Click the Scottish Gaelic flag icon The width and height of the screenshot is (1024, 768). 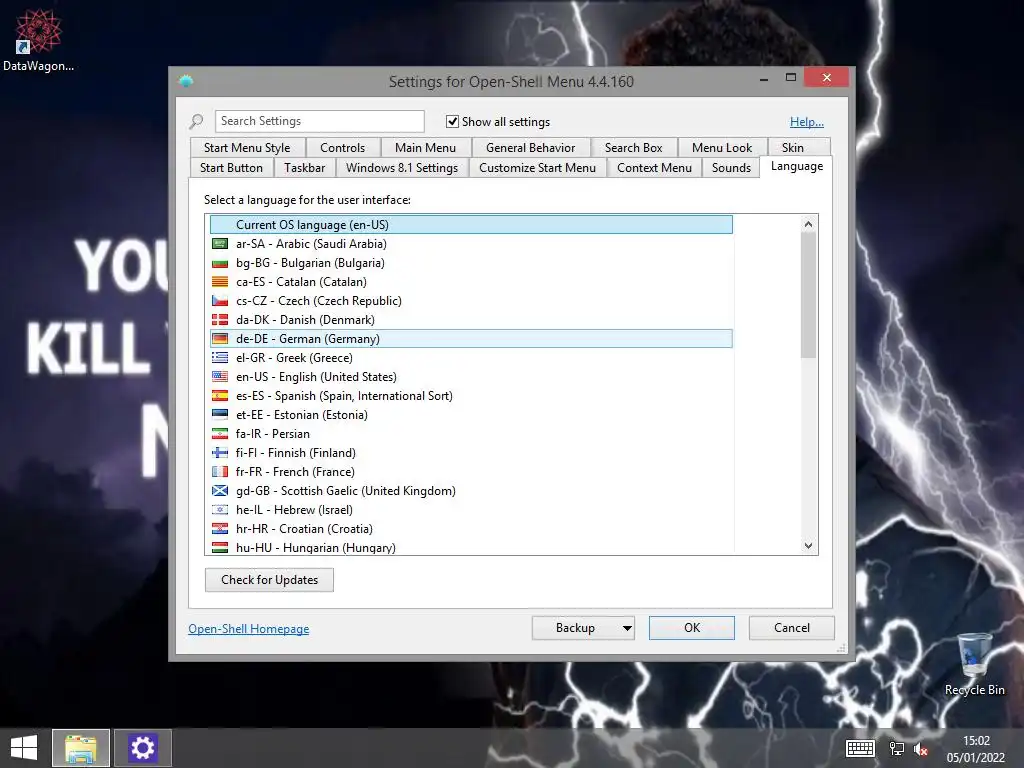[x=220, y=490]
